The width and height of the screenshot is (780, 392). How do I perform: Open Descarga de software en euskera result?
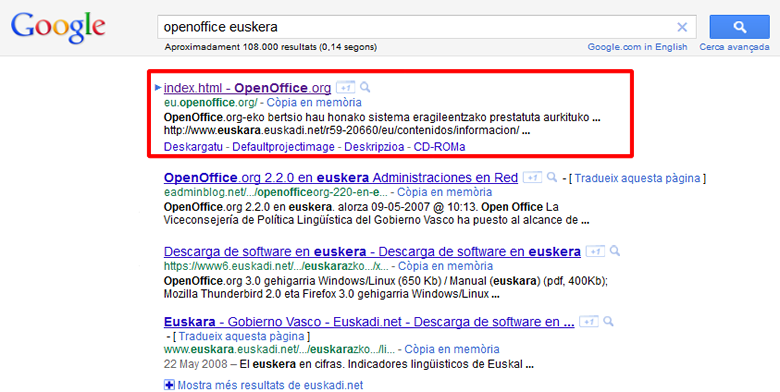tap(372, 251)
